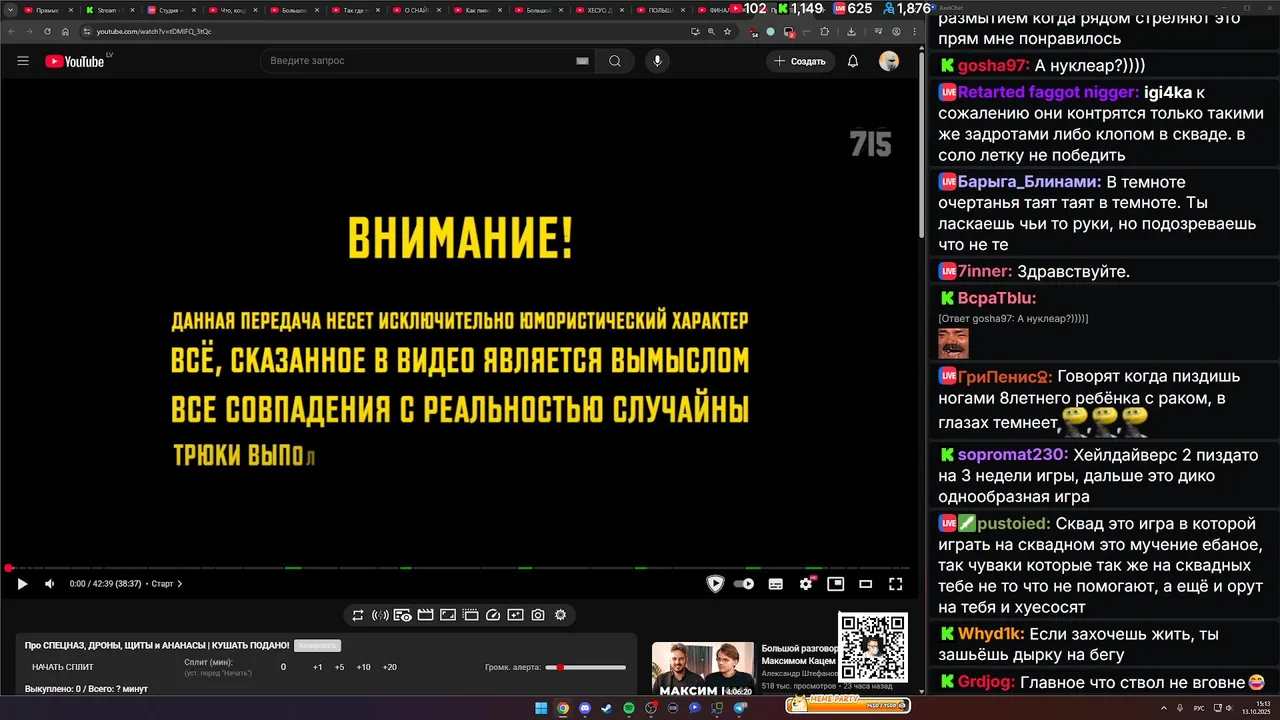Add +1 minute to split
1280x720 pixels.
pyautogui.click(x=317, y=667)
